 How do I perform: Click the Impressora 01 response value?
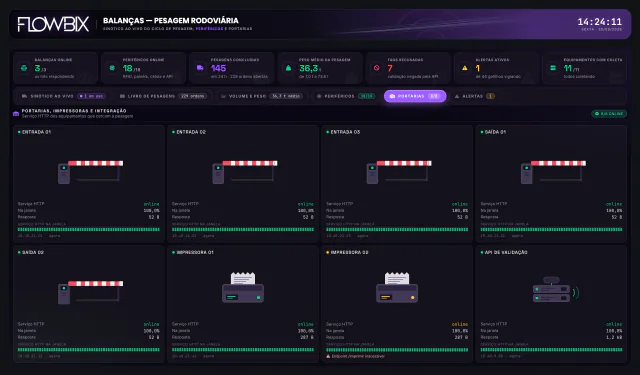(308, 337)
